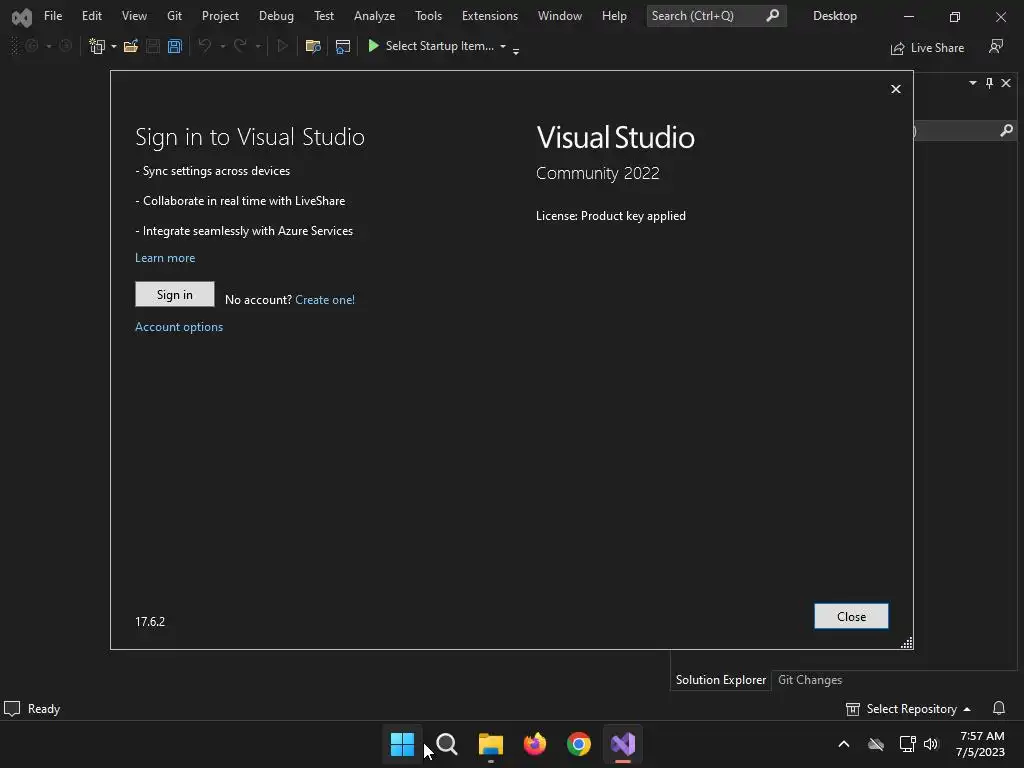Toggle the Solution Explorer auto-hide pin
The height and width of the screenshot is (768, 1024).
pos(989,83)
